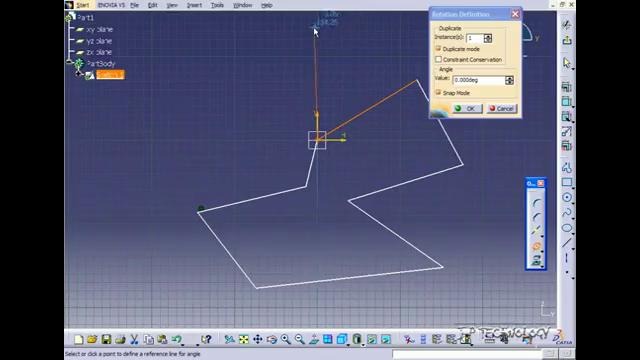This screenshot has height=360, width=640.
Task: Click the Select arrow cursor tool
Action: [x=567, y=62]
